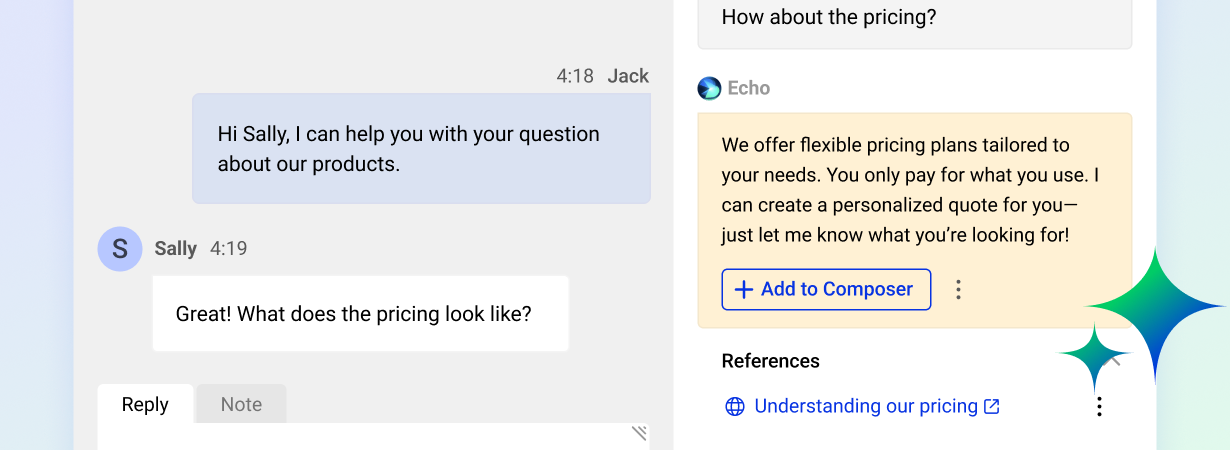Screen dimensions: 1230x450
Task: Click Sally's round avatar icon
Action: 120,249
